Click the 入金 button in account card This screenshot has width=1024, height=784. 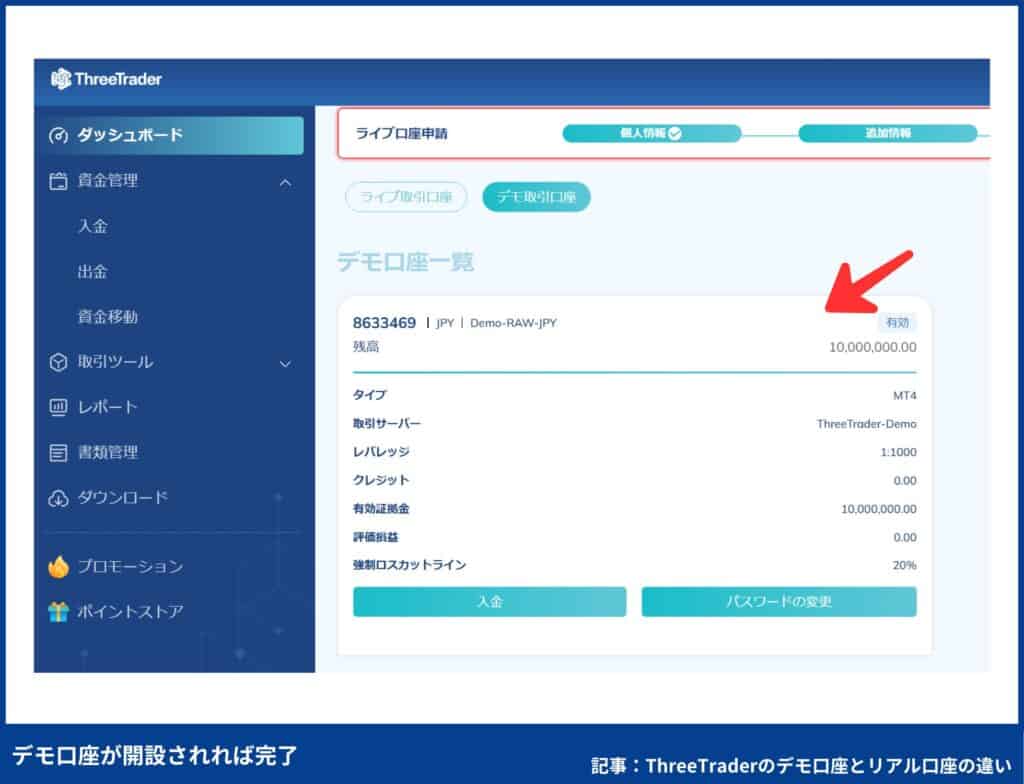click(489, 602)
